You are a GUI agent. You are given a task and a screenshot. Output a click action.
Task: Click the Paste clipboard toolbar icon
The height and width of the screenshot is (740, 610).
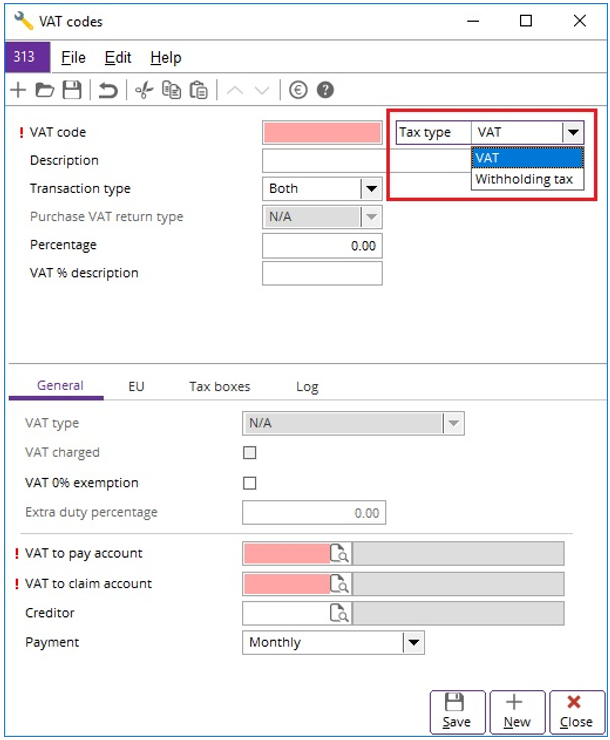pos(198,90)
